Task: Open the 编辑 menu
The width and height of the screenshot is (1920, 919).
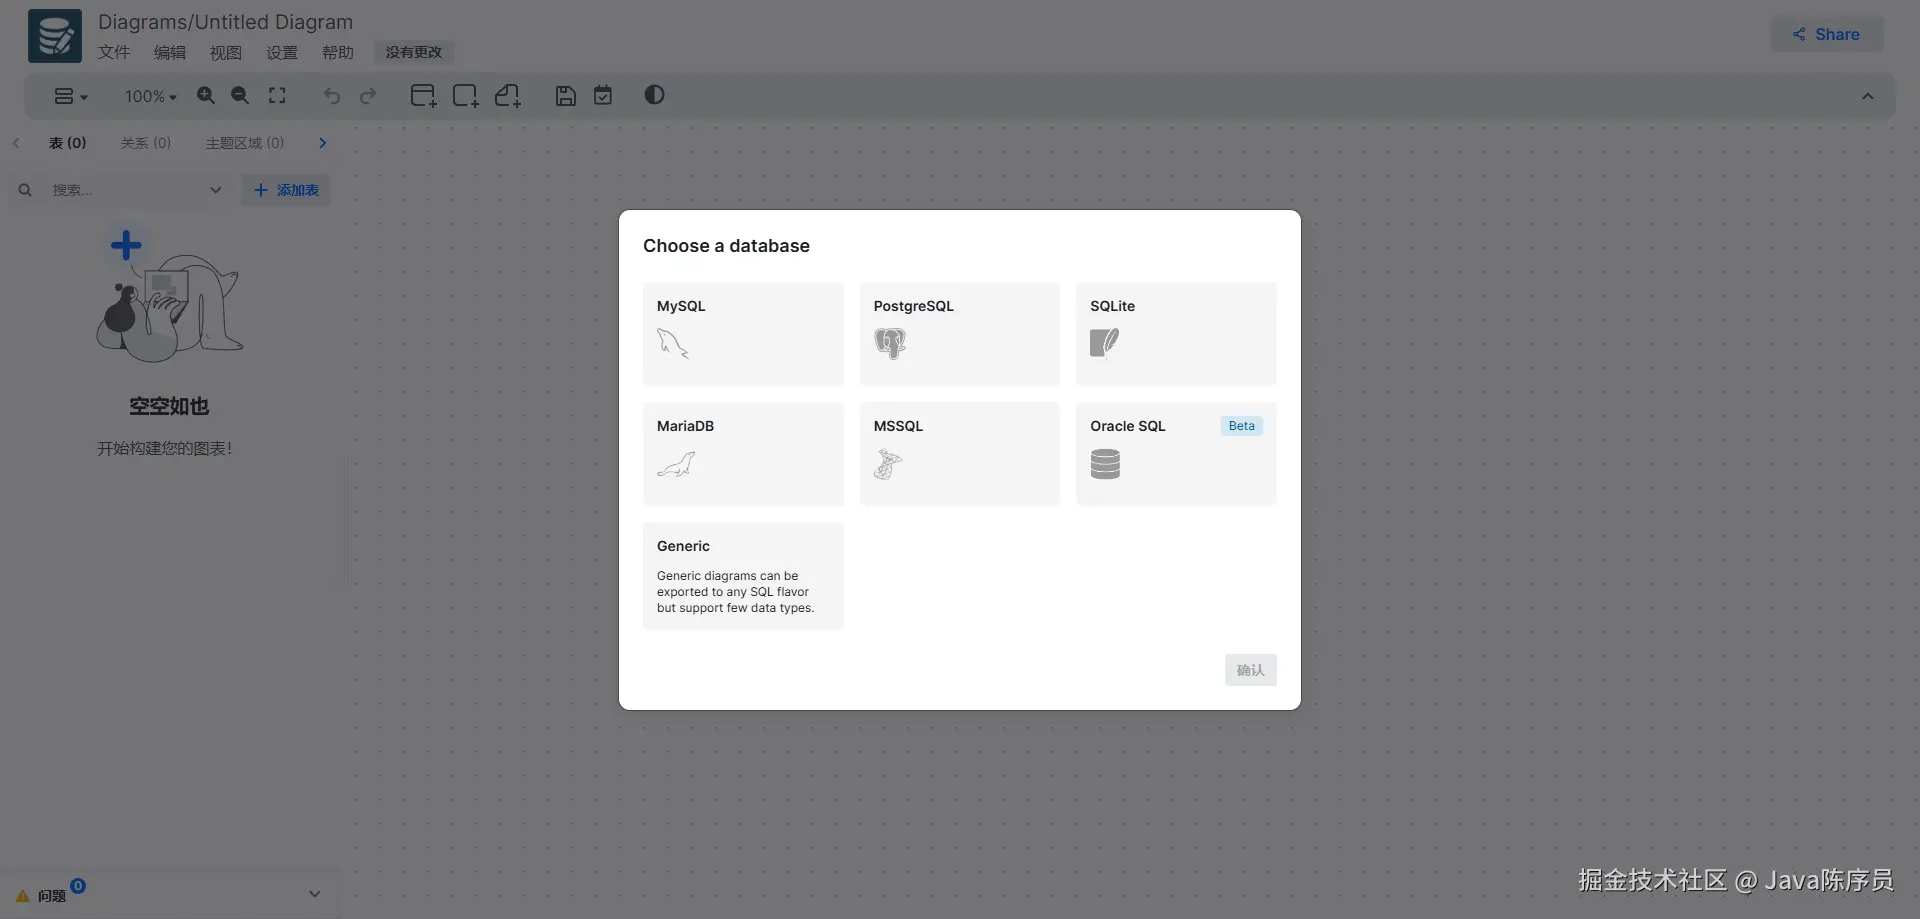Action: click(x=170, y=52)
